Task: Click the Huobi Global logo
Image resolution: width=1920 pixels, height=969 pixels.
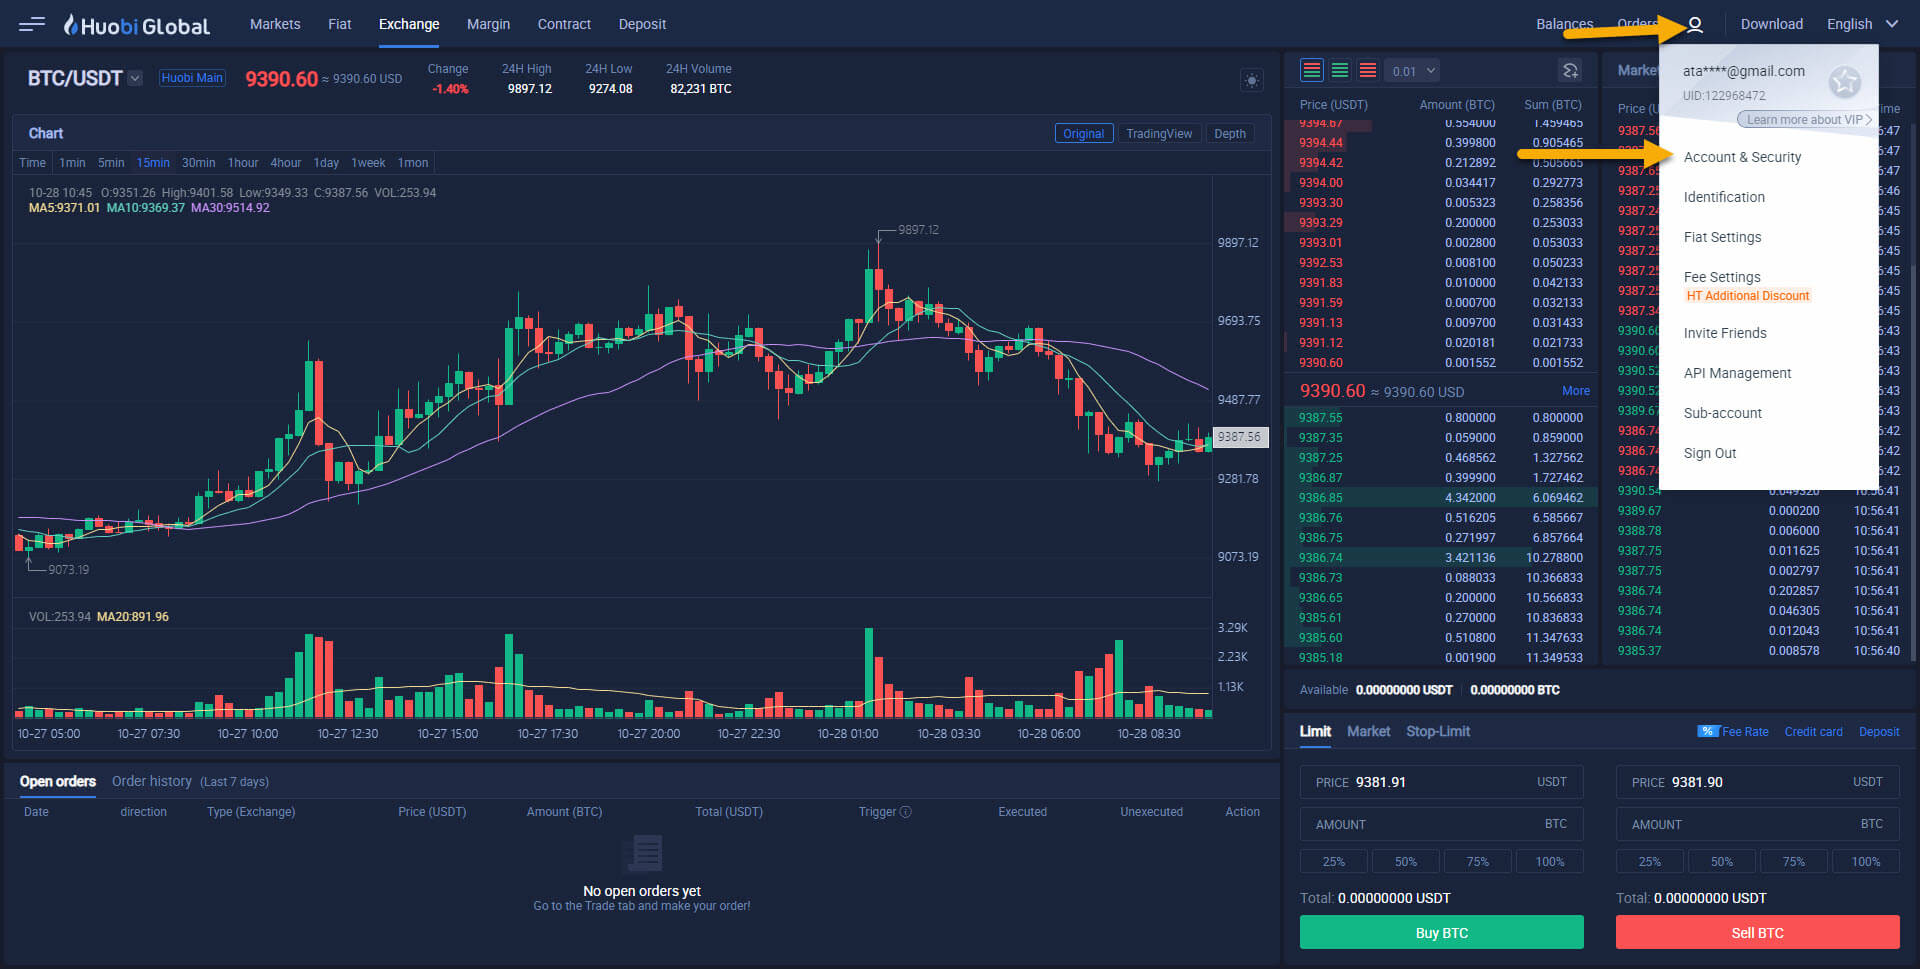Action: pos(137,25)
